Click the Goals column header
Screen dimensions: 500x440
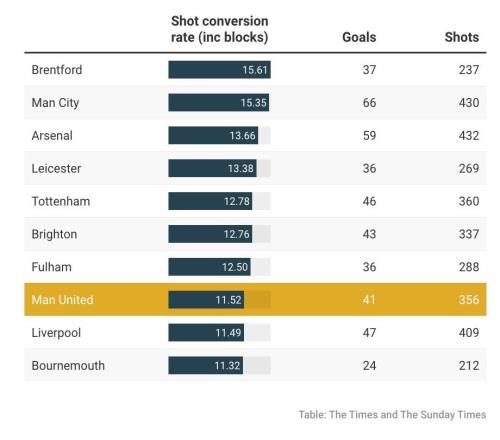[359, 37]
